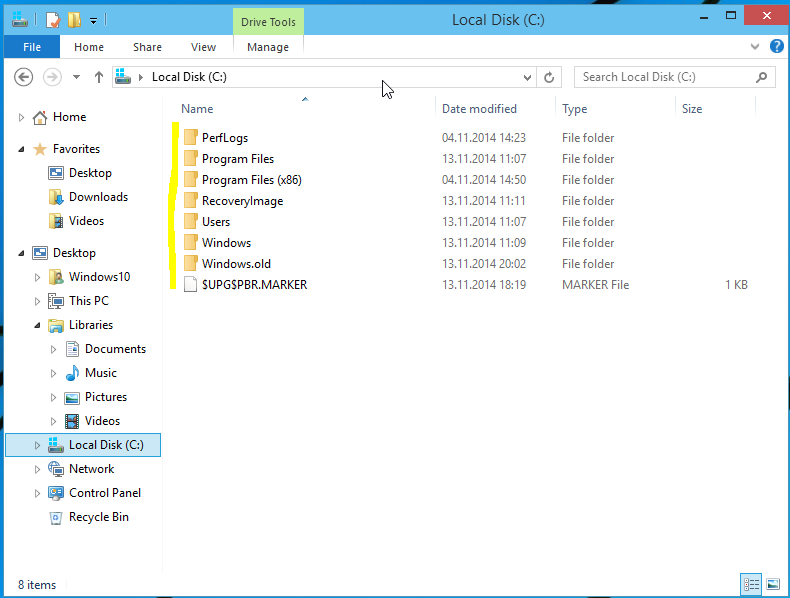Select the Program Files (x86) folder
The height and width of the screenshot is (598, 790).
[252, 180]
